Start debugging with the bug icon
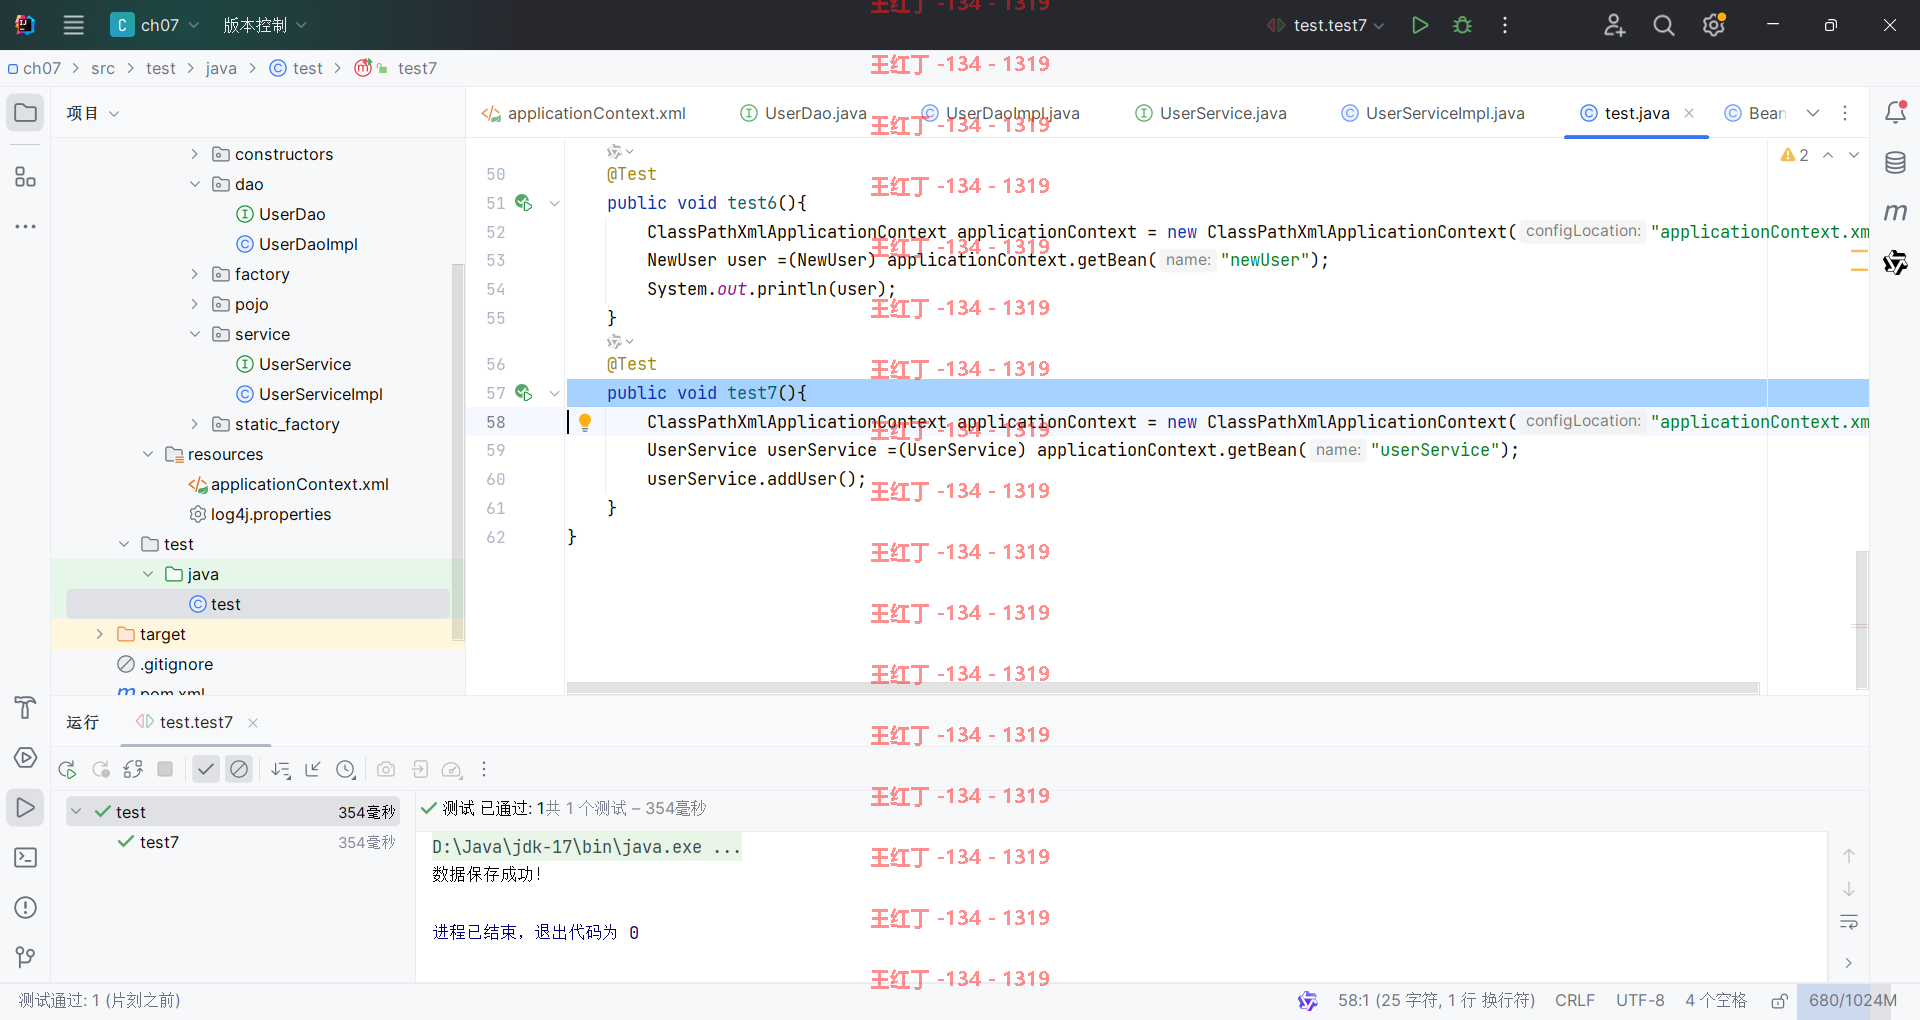1920x1020 pixels. tap(1462, 25)
